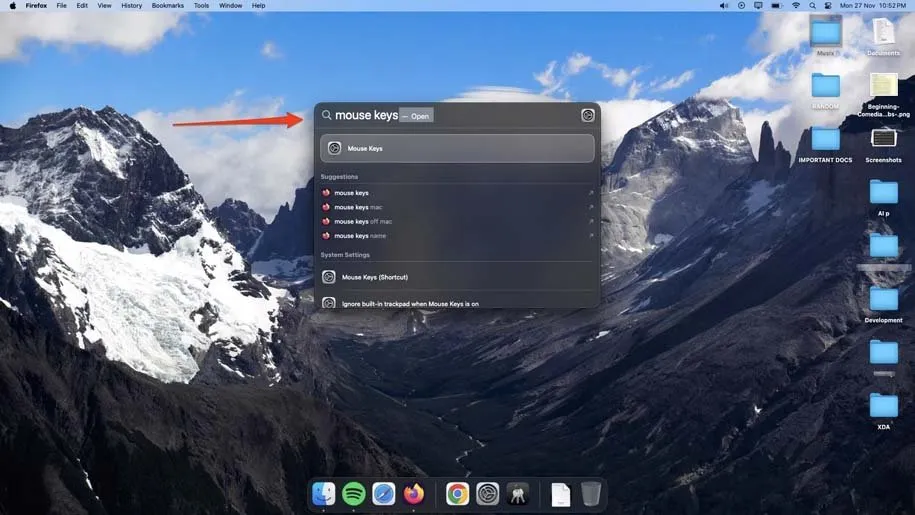
Task: Open the volume control in menu bar
Action: pyautogui.click(x=724, y=6)
